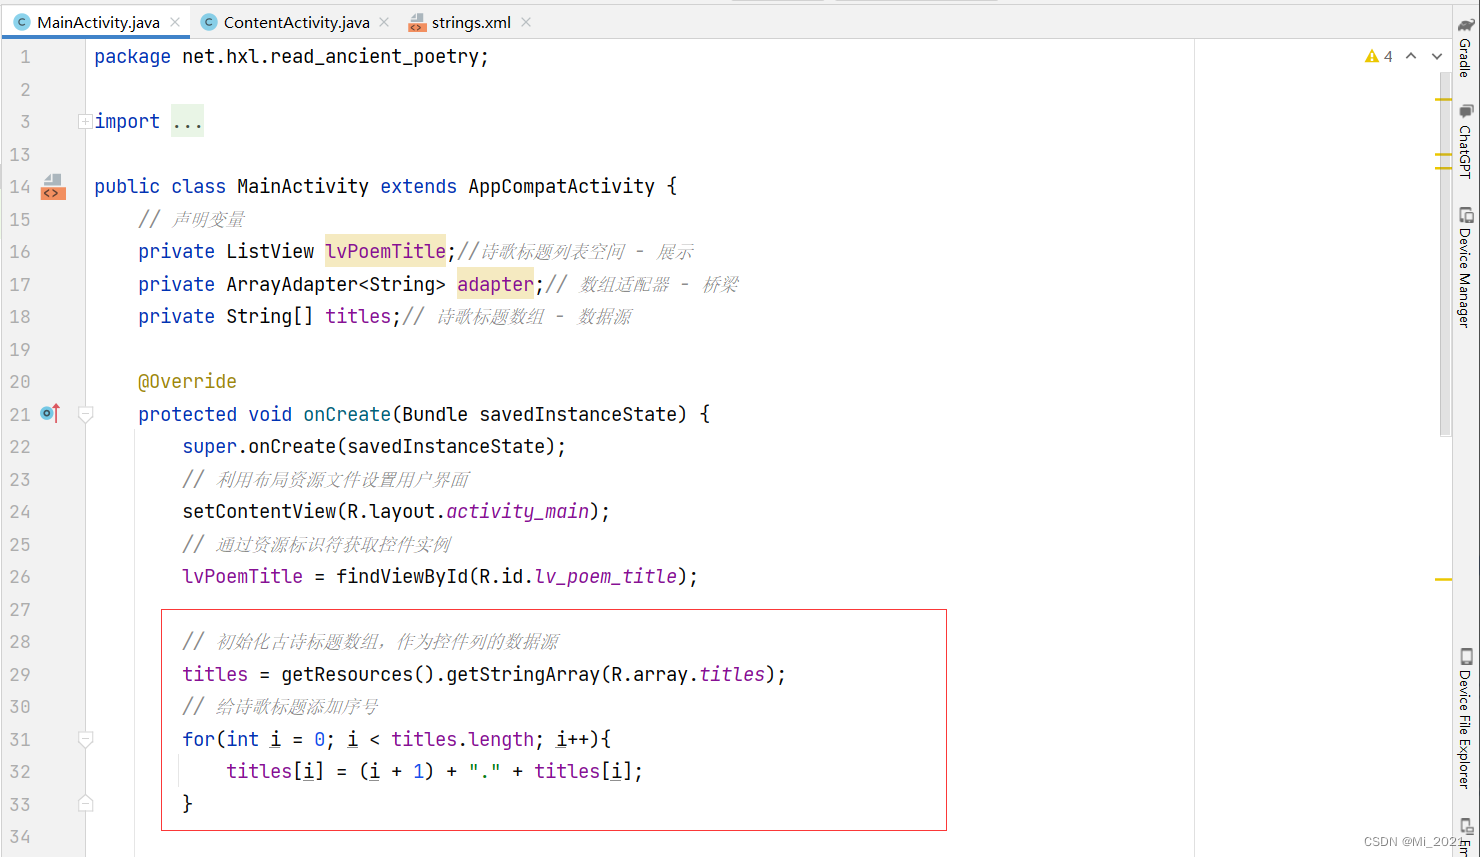
Task: Click the MainActivity class name on line 14
Action: [303, 186]
